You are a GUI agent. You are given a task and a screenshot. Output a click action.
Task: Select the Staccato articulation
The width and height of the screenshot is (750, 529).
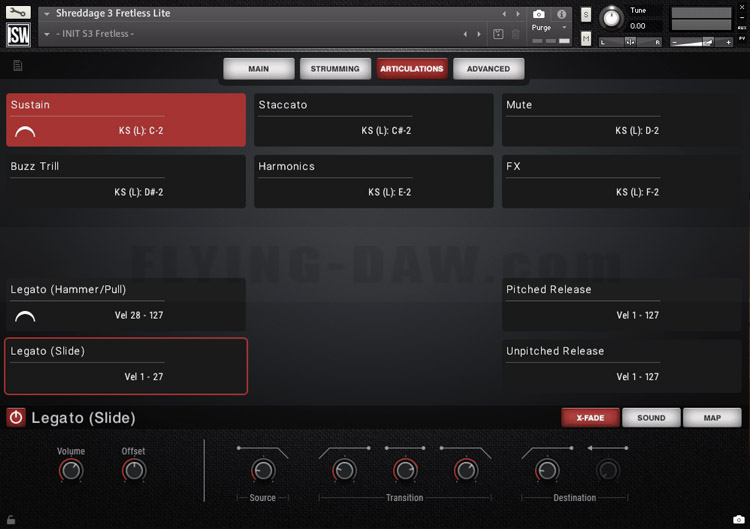coord(374,120)
